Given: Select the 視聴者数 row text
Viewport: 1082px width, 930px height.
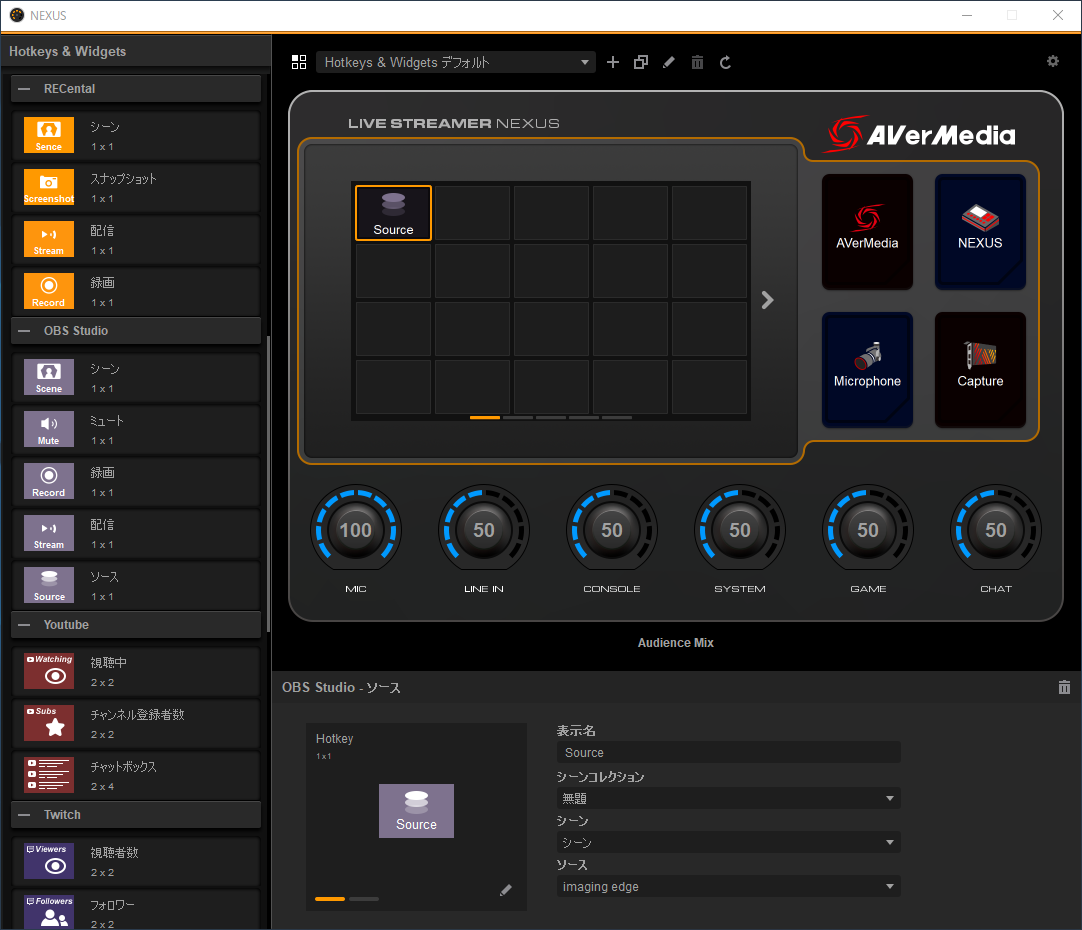Looking at the screenshot, I should click(115, 853).
